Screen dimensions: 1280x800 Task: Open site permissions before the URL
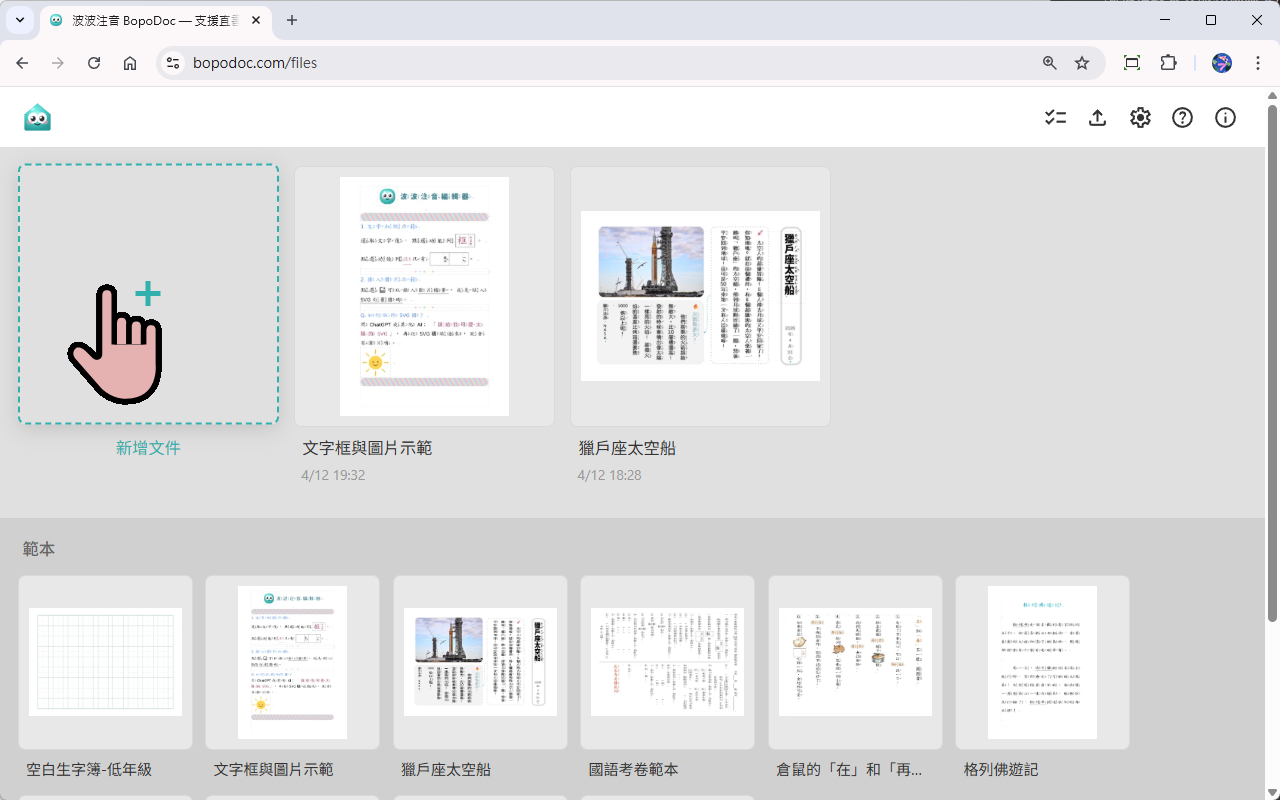pyautogui.click(x=173, y=62)
